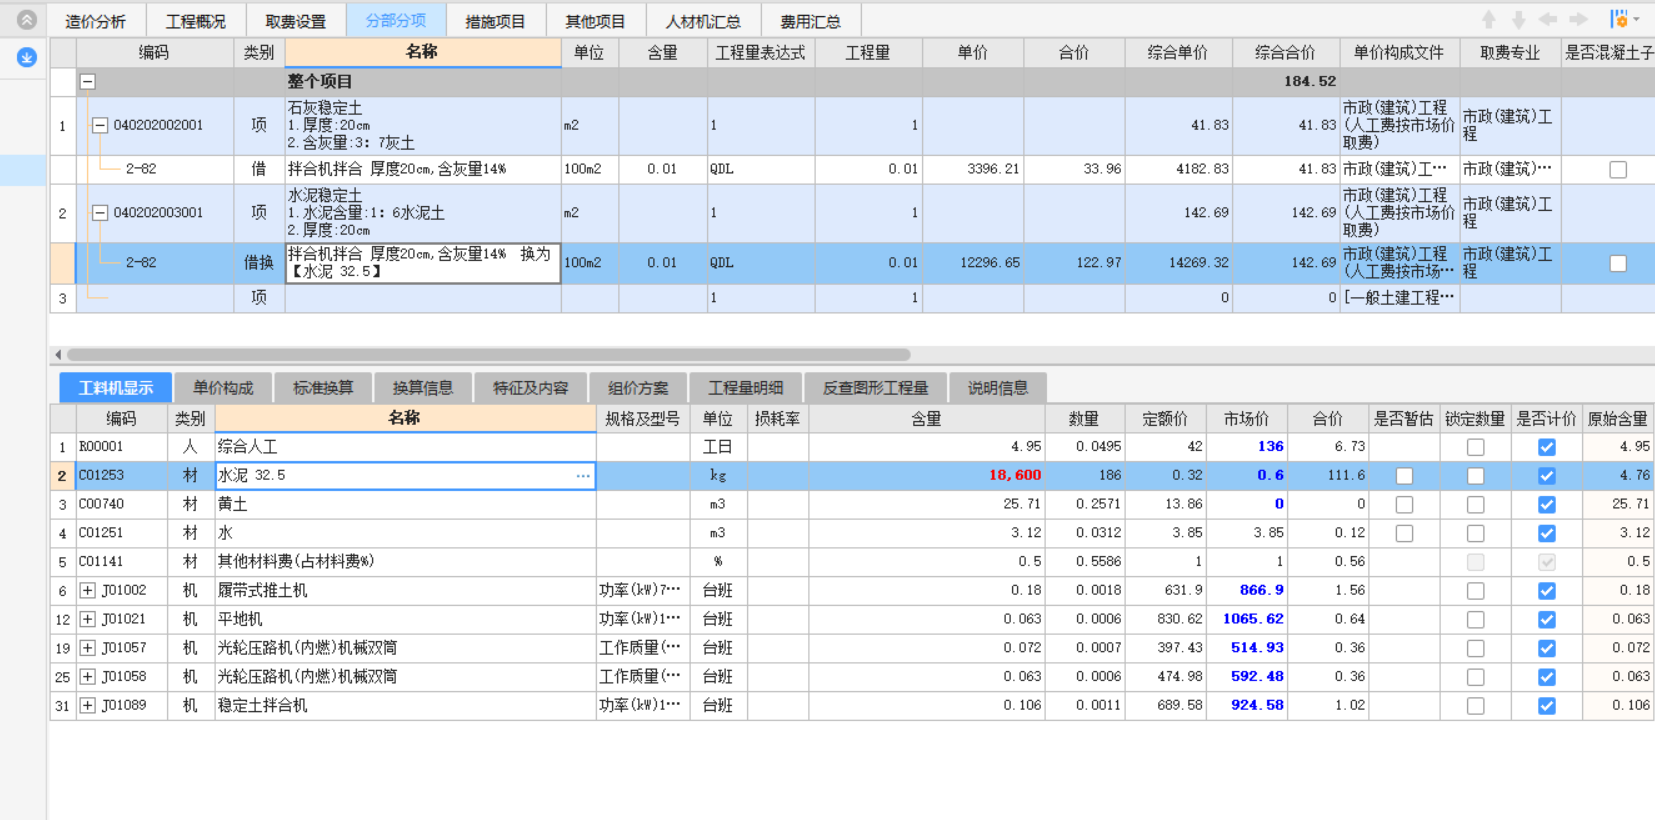Collapse the 整个项目 root row

click(88, 82)
